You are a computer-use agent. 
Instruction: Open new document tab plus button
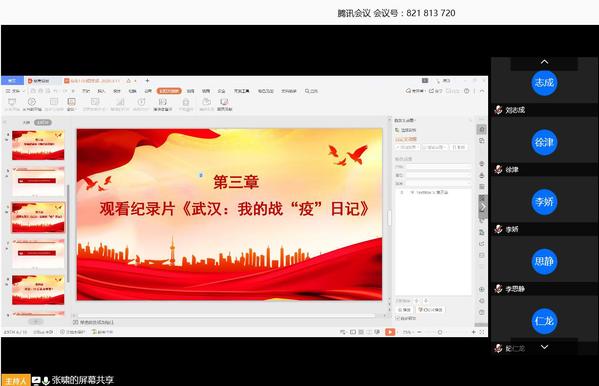(x=147, y=81)
